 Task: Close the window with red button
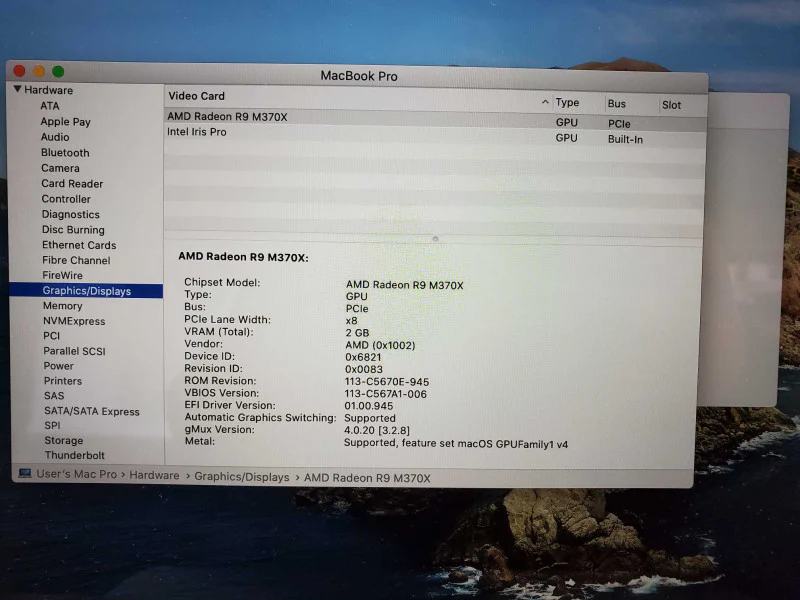[19, 70]
